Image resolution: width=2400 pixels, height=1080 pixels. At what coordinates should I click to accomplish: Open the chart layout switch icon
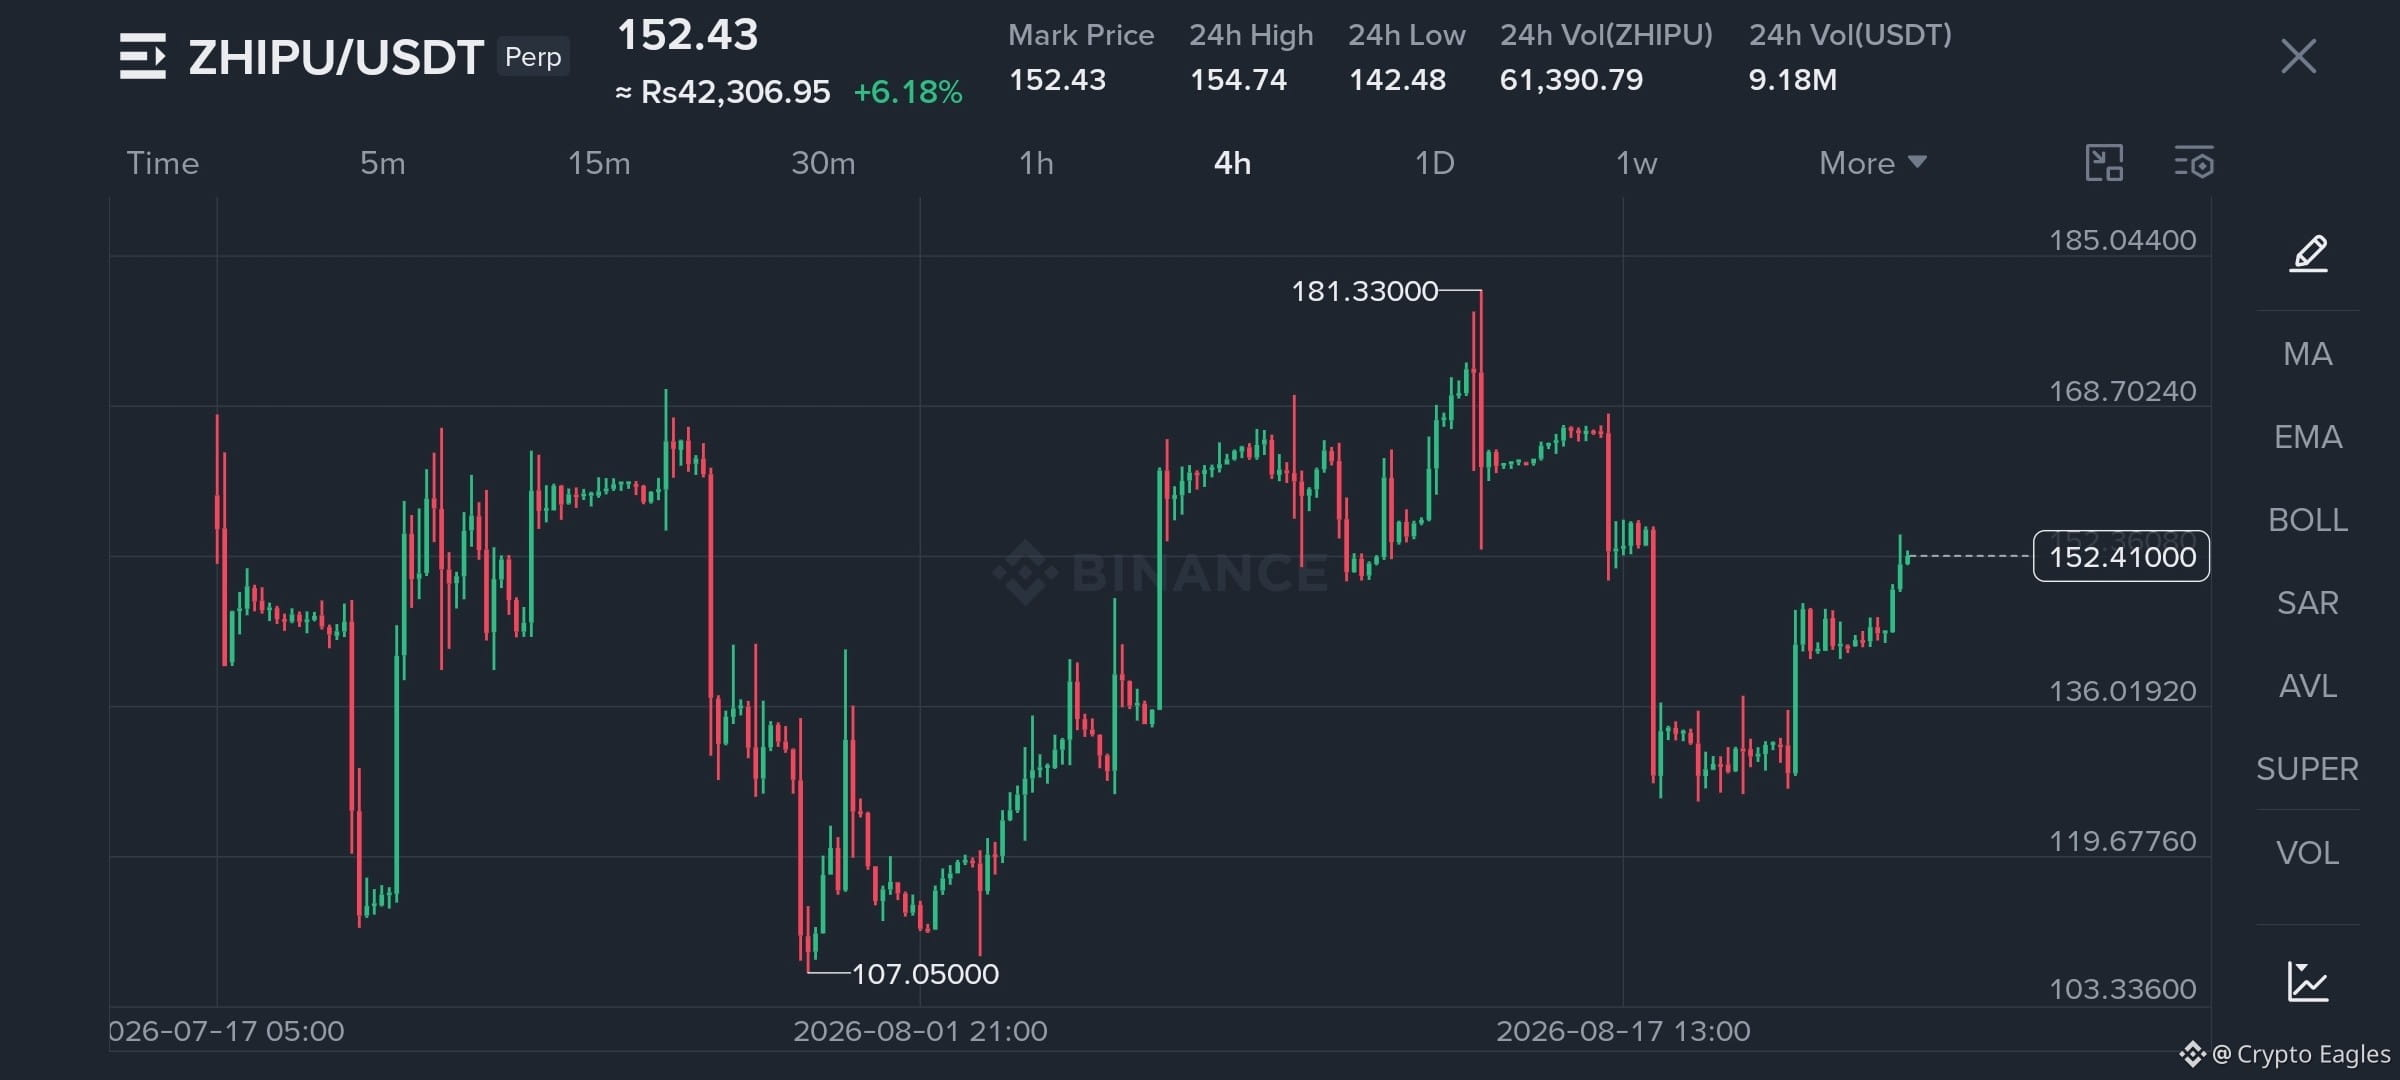pos(2104,163)
